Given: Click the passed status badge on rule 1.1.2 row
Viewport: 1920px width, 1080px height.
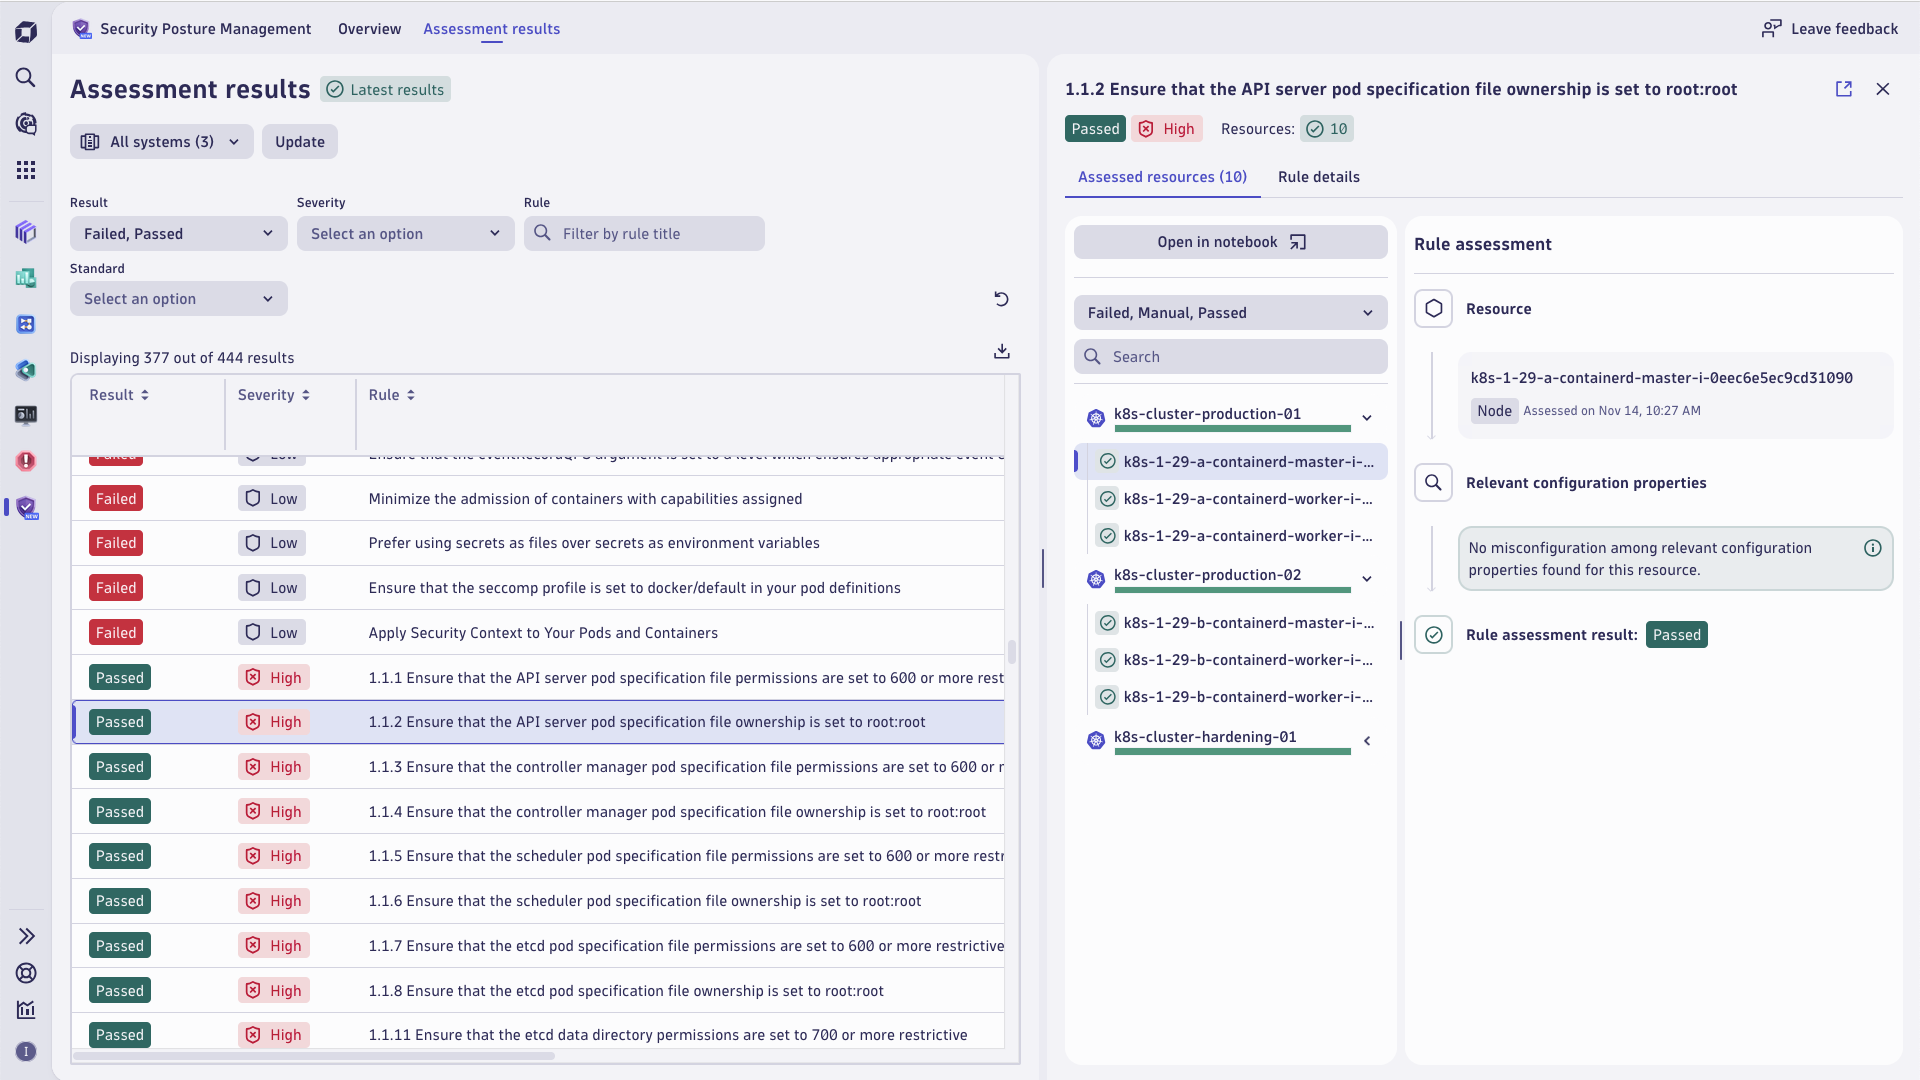Looking at the screenshot, I should pos(119,721).
